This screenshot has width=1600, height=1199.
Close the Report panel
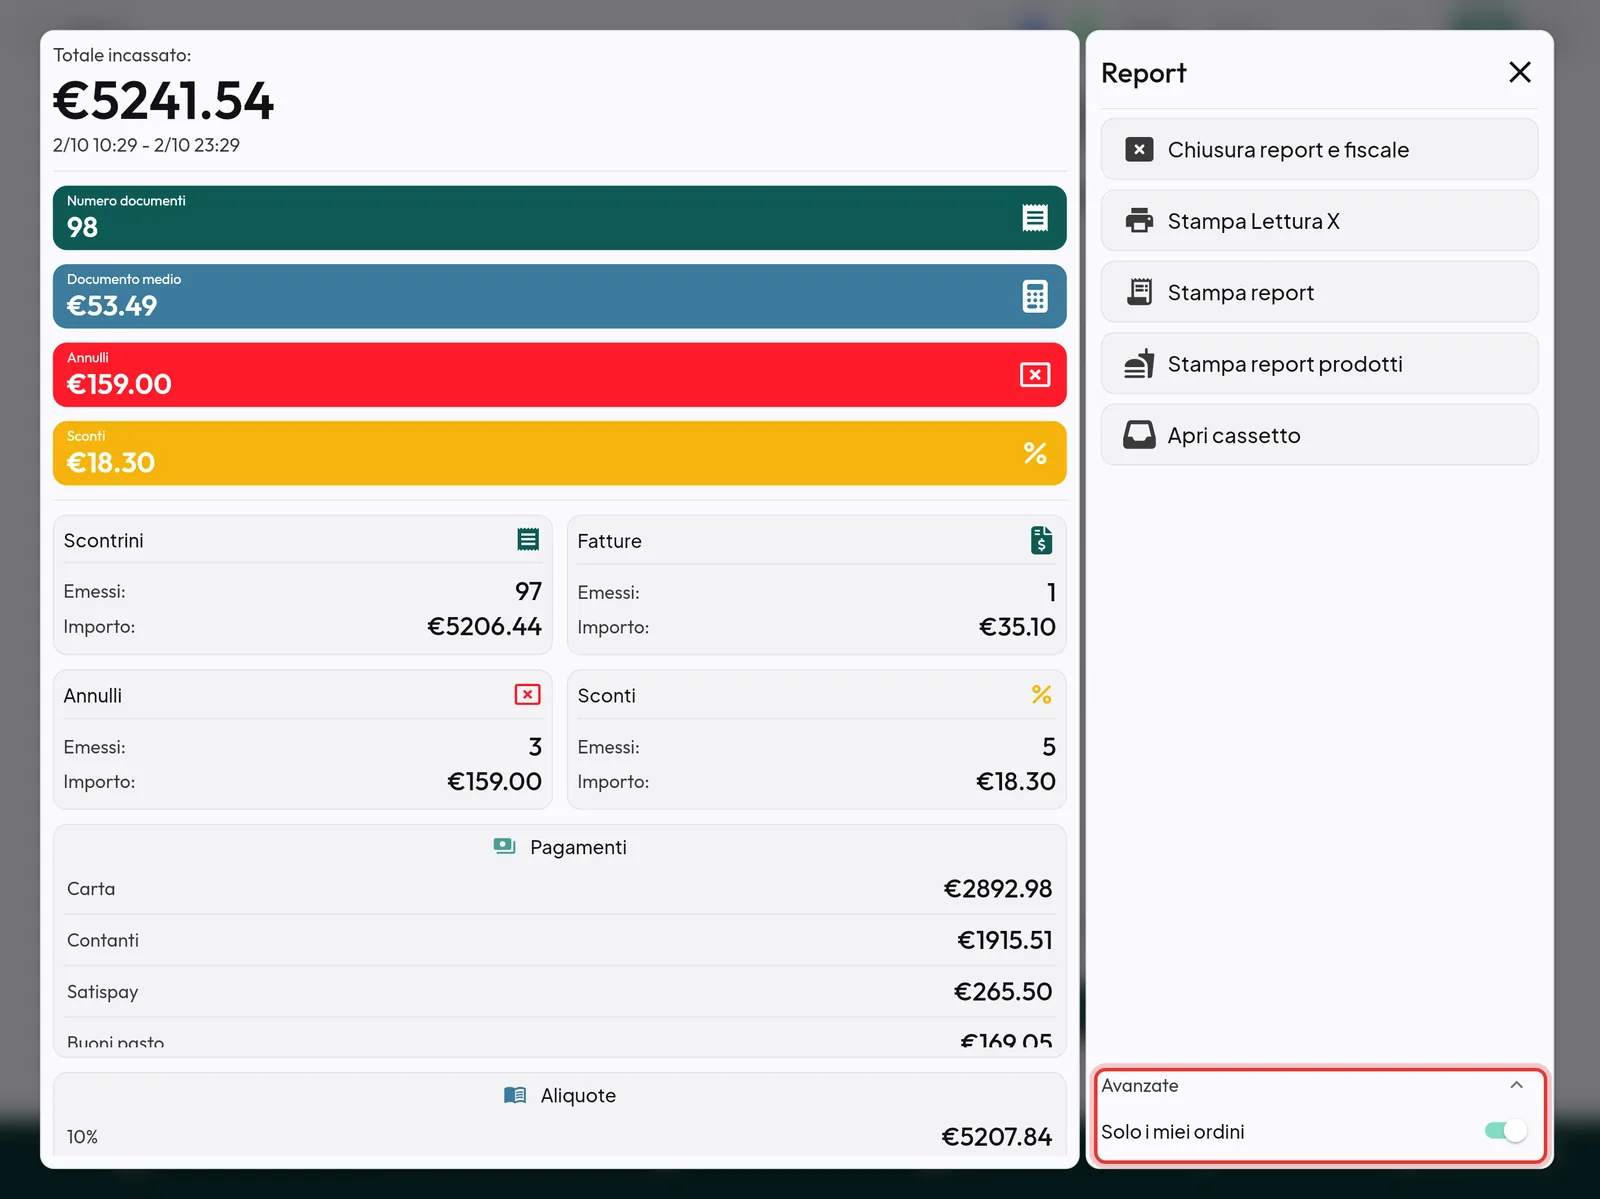[1519, 72]
